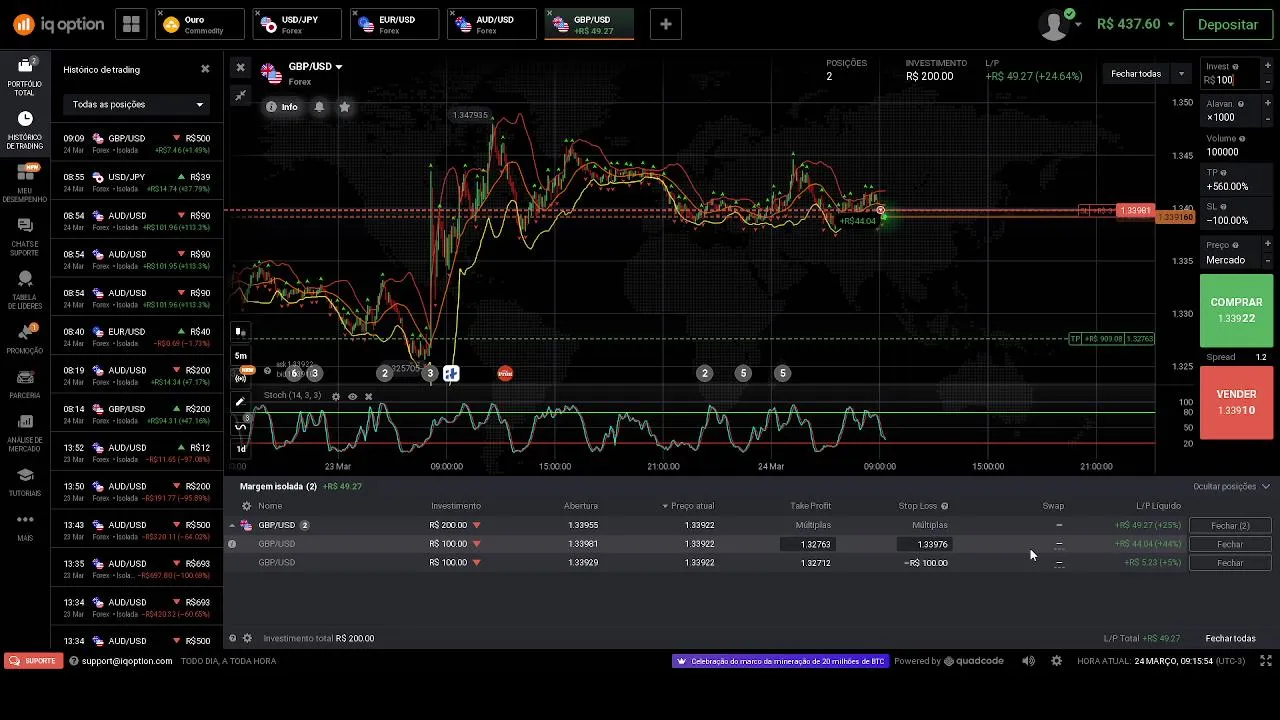Click Fechar on the 1.33929 position
Screen dimensions: 1280x720
(1230, 563)
